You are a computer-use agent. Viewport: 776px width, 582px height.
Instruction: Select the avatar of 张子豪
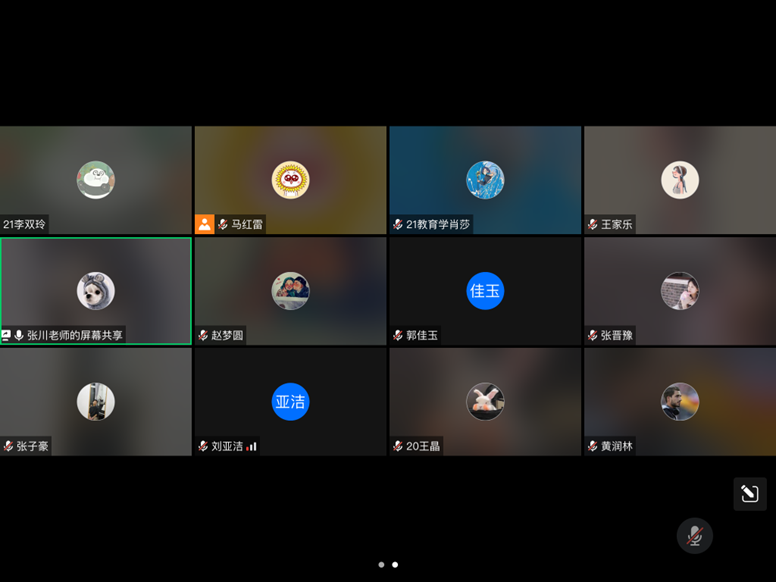pos(96,402)
